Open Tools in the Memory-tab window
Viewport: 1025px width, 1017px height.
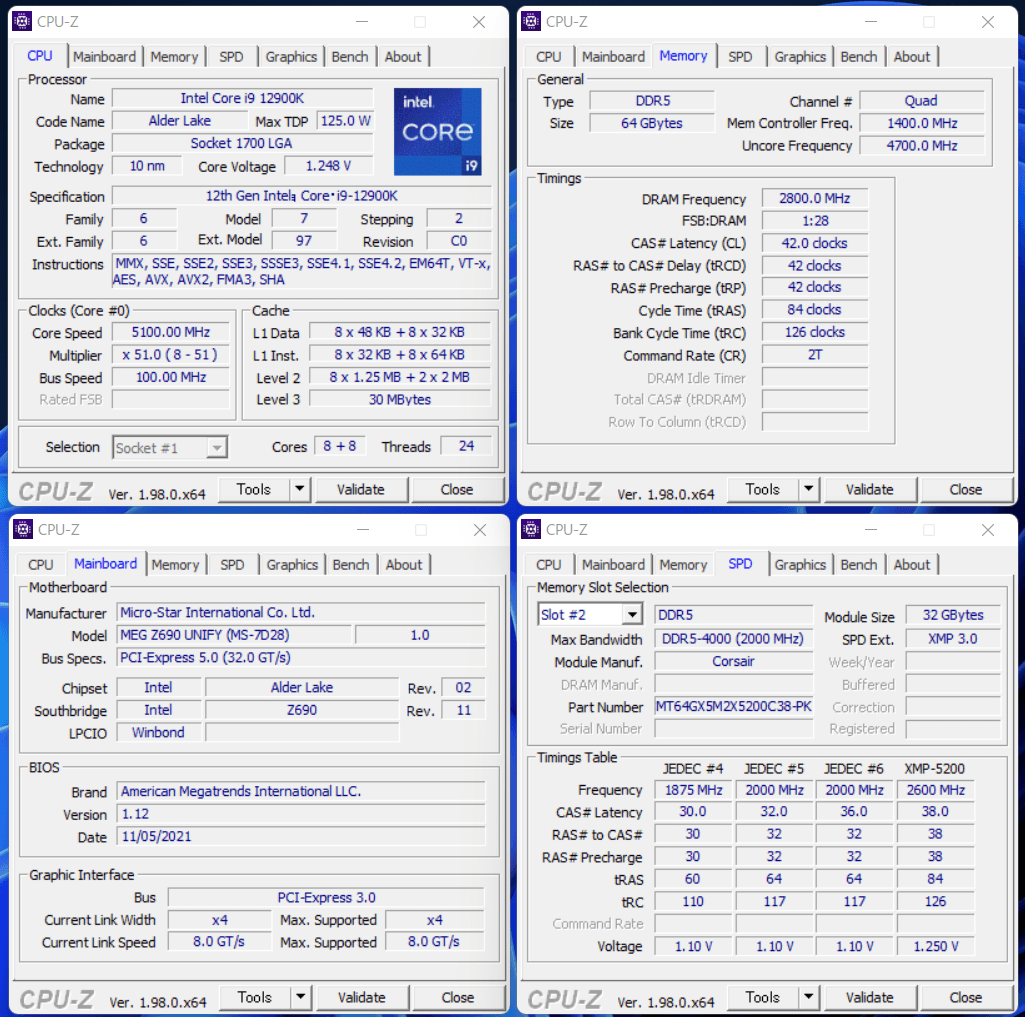click(763, 489)
